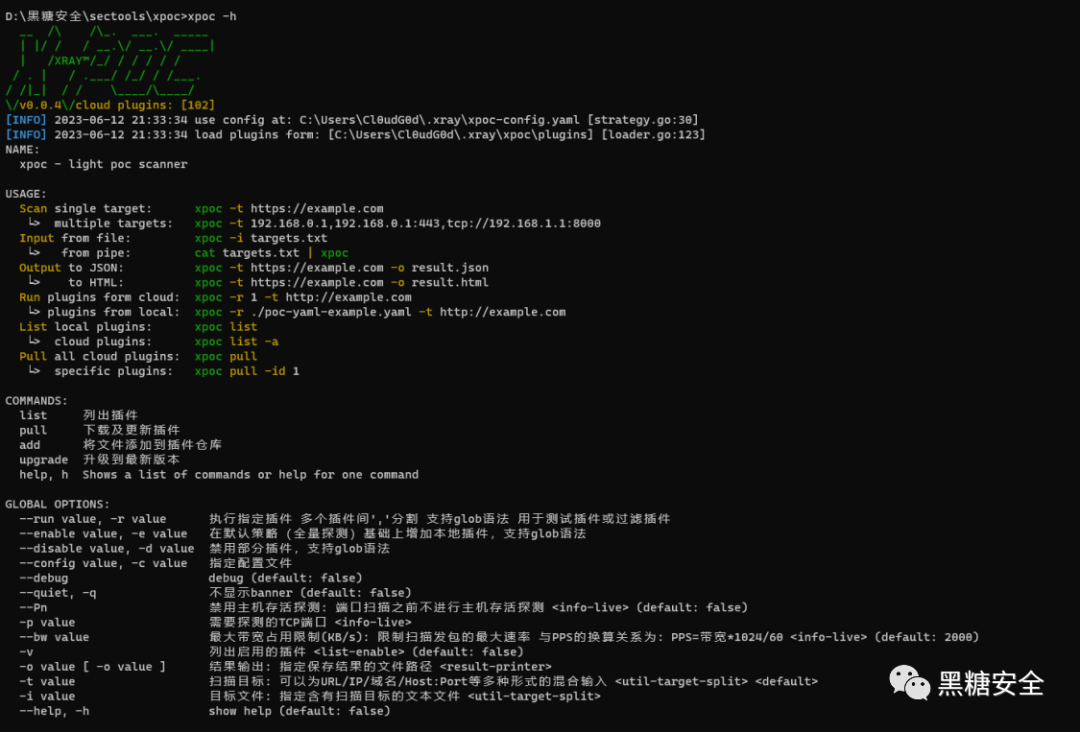Click the option '-o value [ -o value ]'
The width and height of the screenshot is (1080, 732).
[92, 667]
